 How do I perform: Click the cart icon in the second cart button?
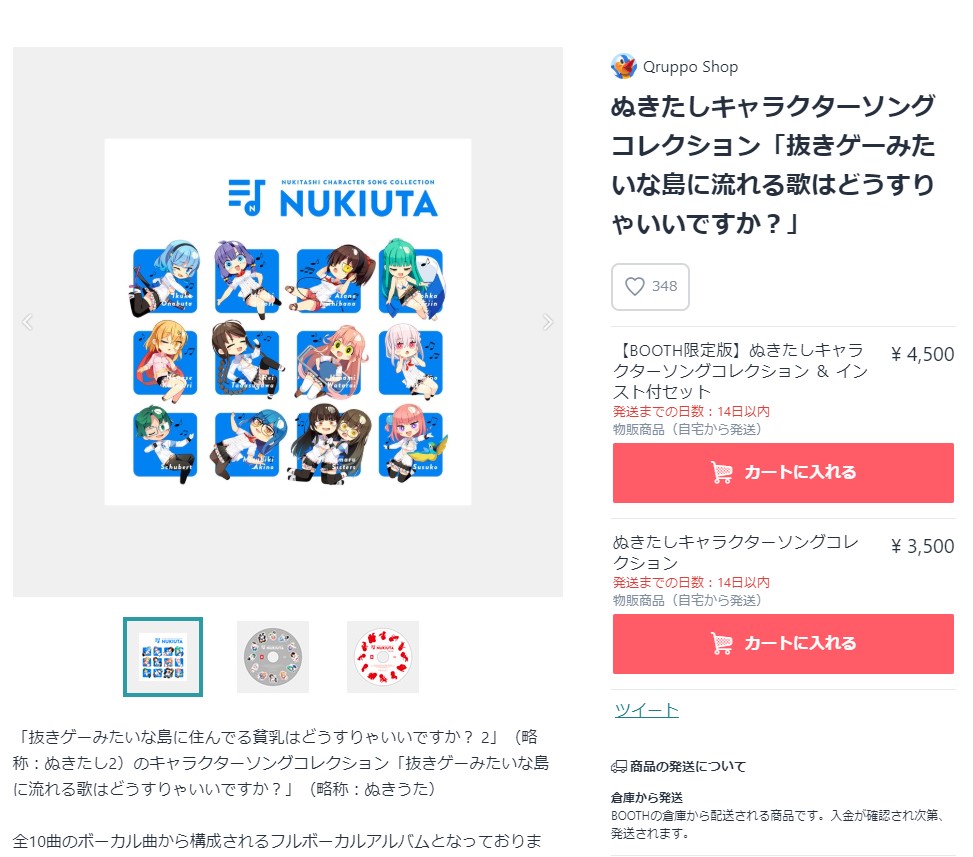click(722, 644)
